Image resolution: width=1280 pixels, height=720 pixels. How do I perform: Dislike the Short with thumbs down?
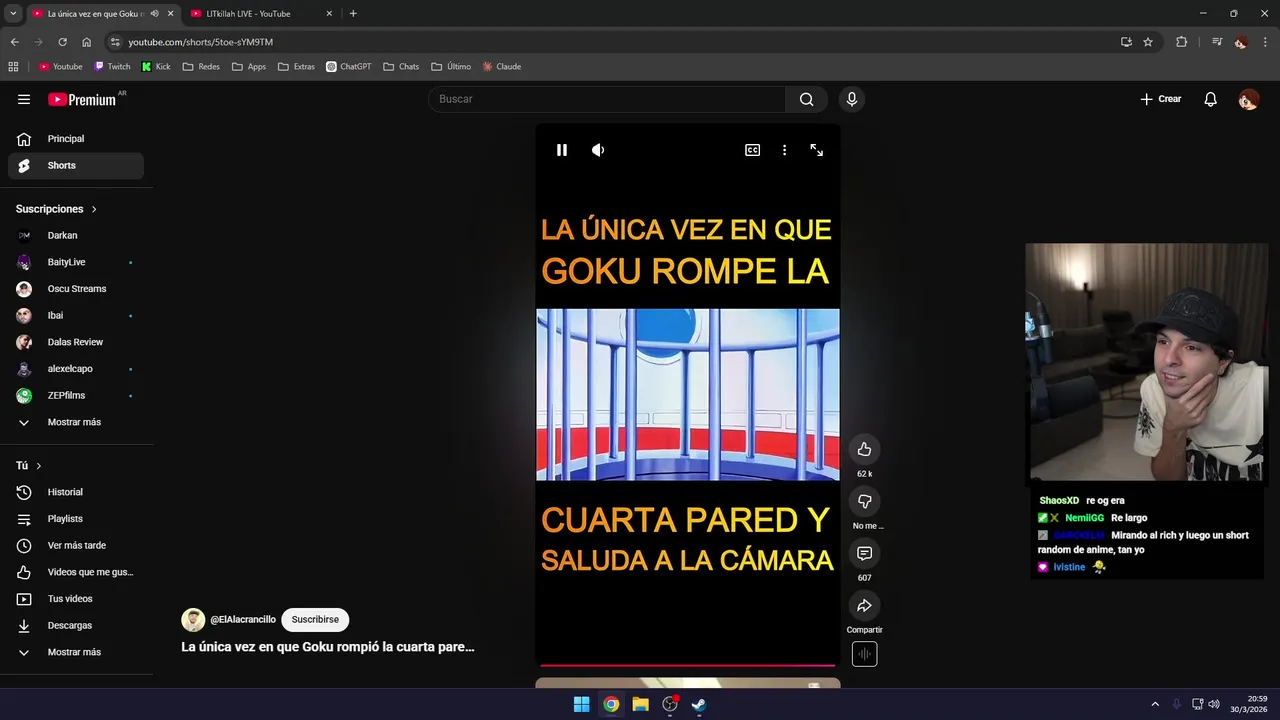point(864,501)
